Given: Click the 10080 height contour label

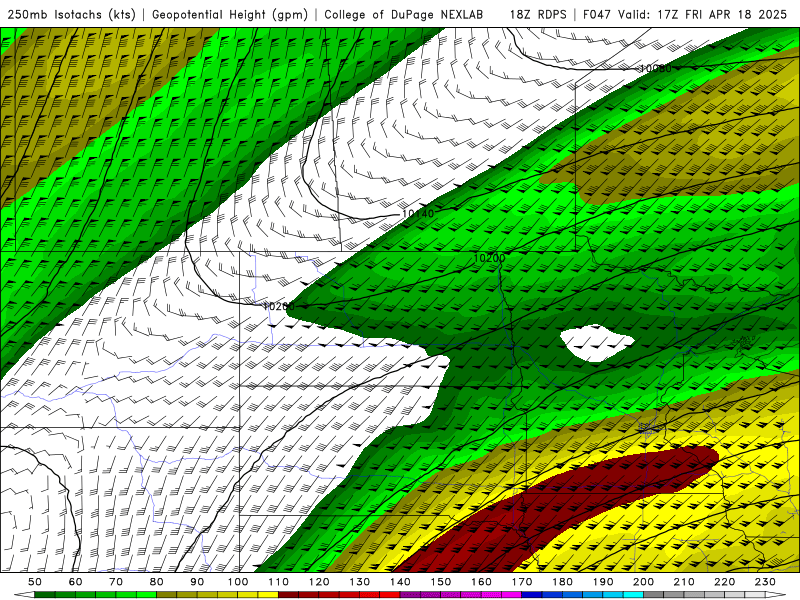Looking at the screenshot, I should point(656,68).
